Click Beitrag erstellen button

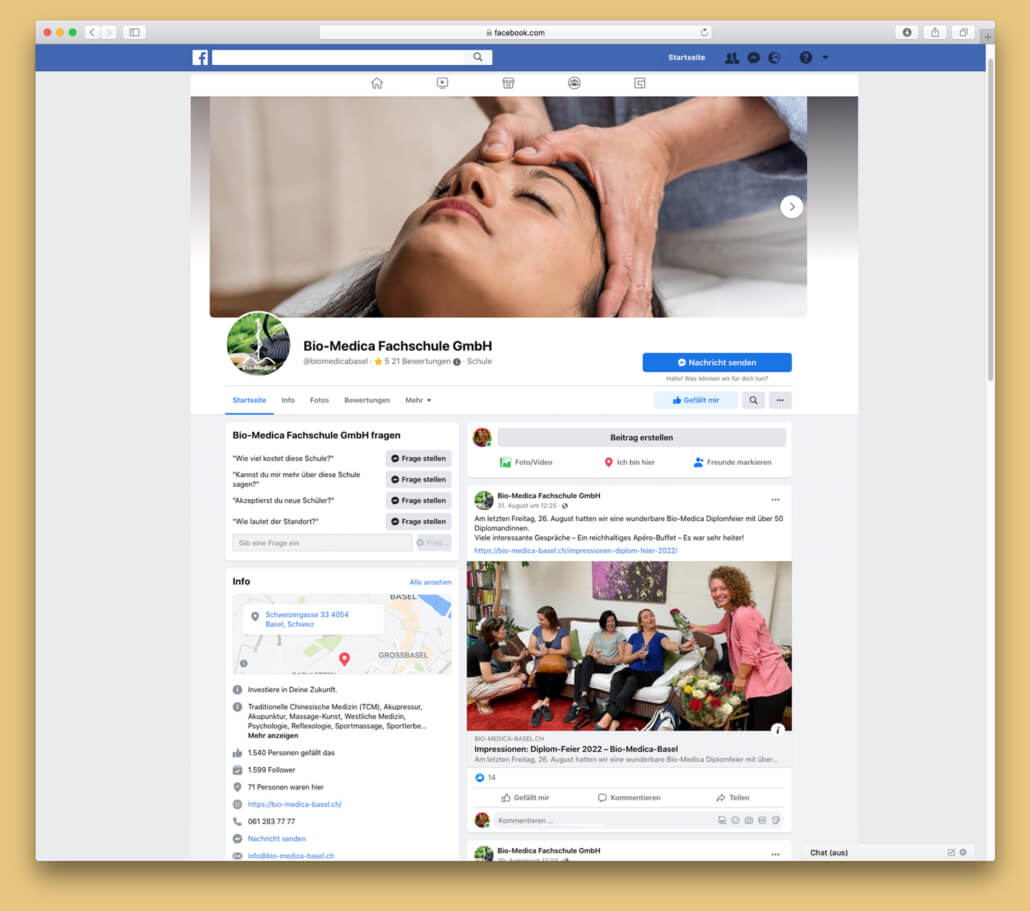tap(641, 437)
